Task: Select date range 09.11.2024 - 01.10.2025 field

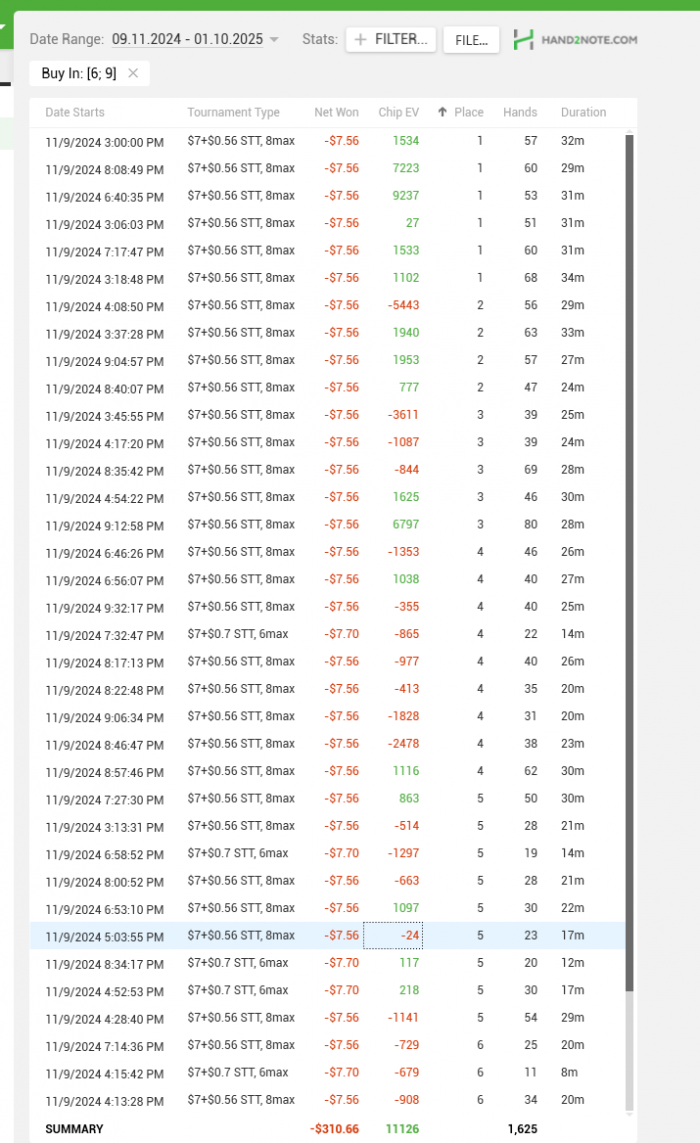Action: tap(187, 39)
